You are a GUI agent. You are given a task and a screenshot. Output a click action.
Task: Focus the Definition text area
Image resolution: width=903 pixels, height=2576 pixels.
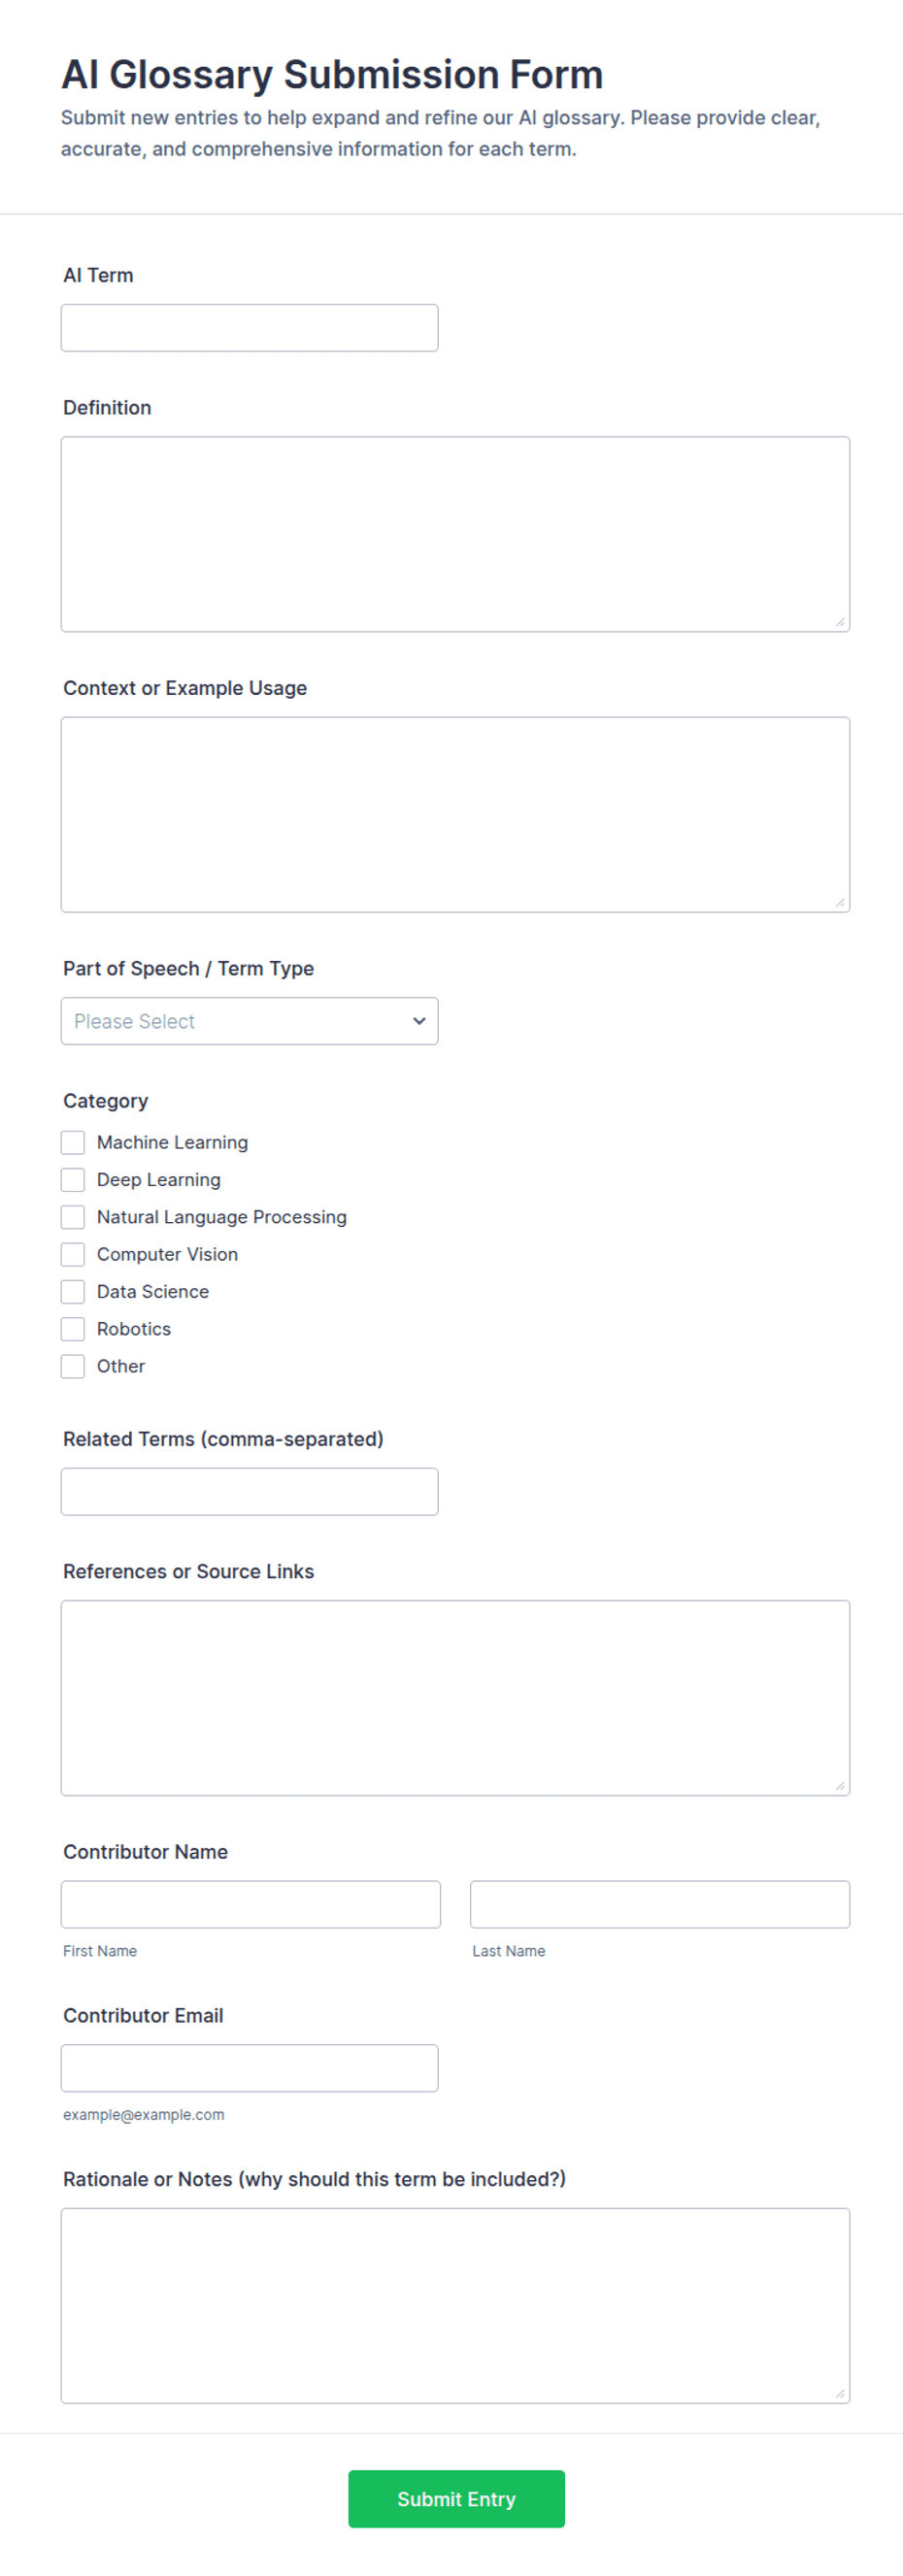pos(455,534)
